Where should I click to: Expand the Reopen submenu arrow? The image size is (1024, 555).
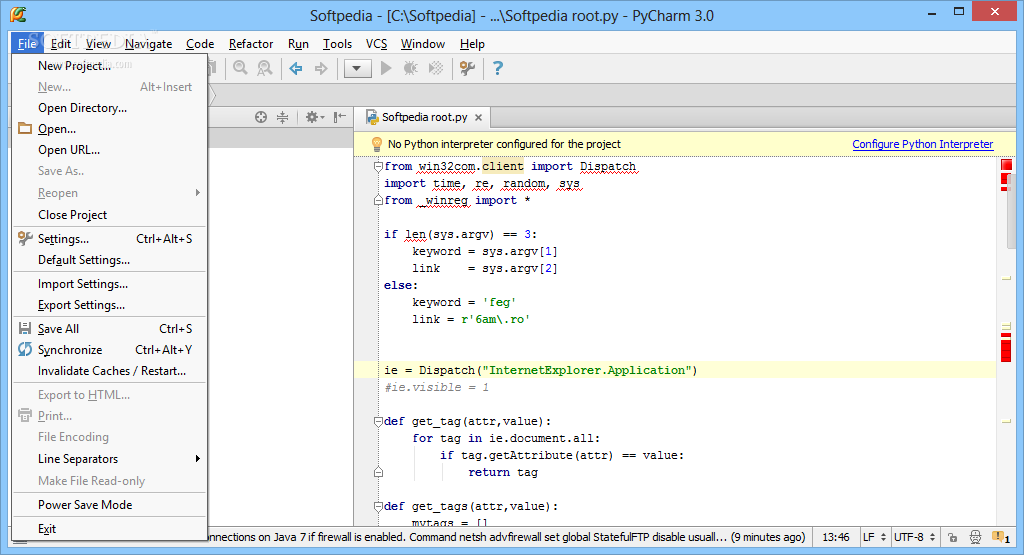coord(197,193)
